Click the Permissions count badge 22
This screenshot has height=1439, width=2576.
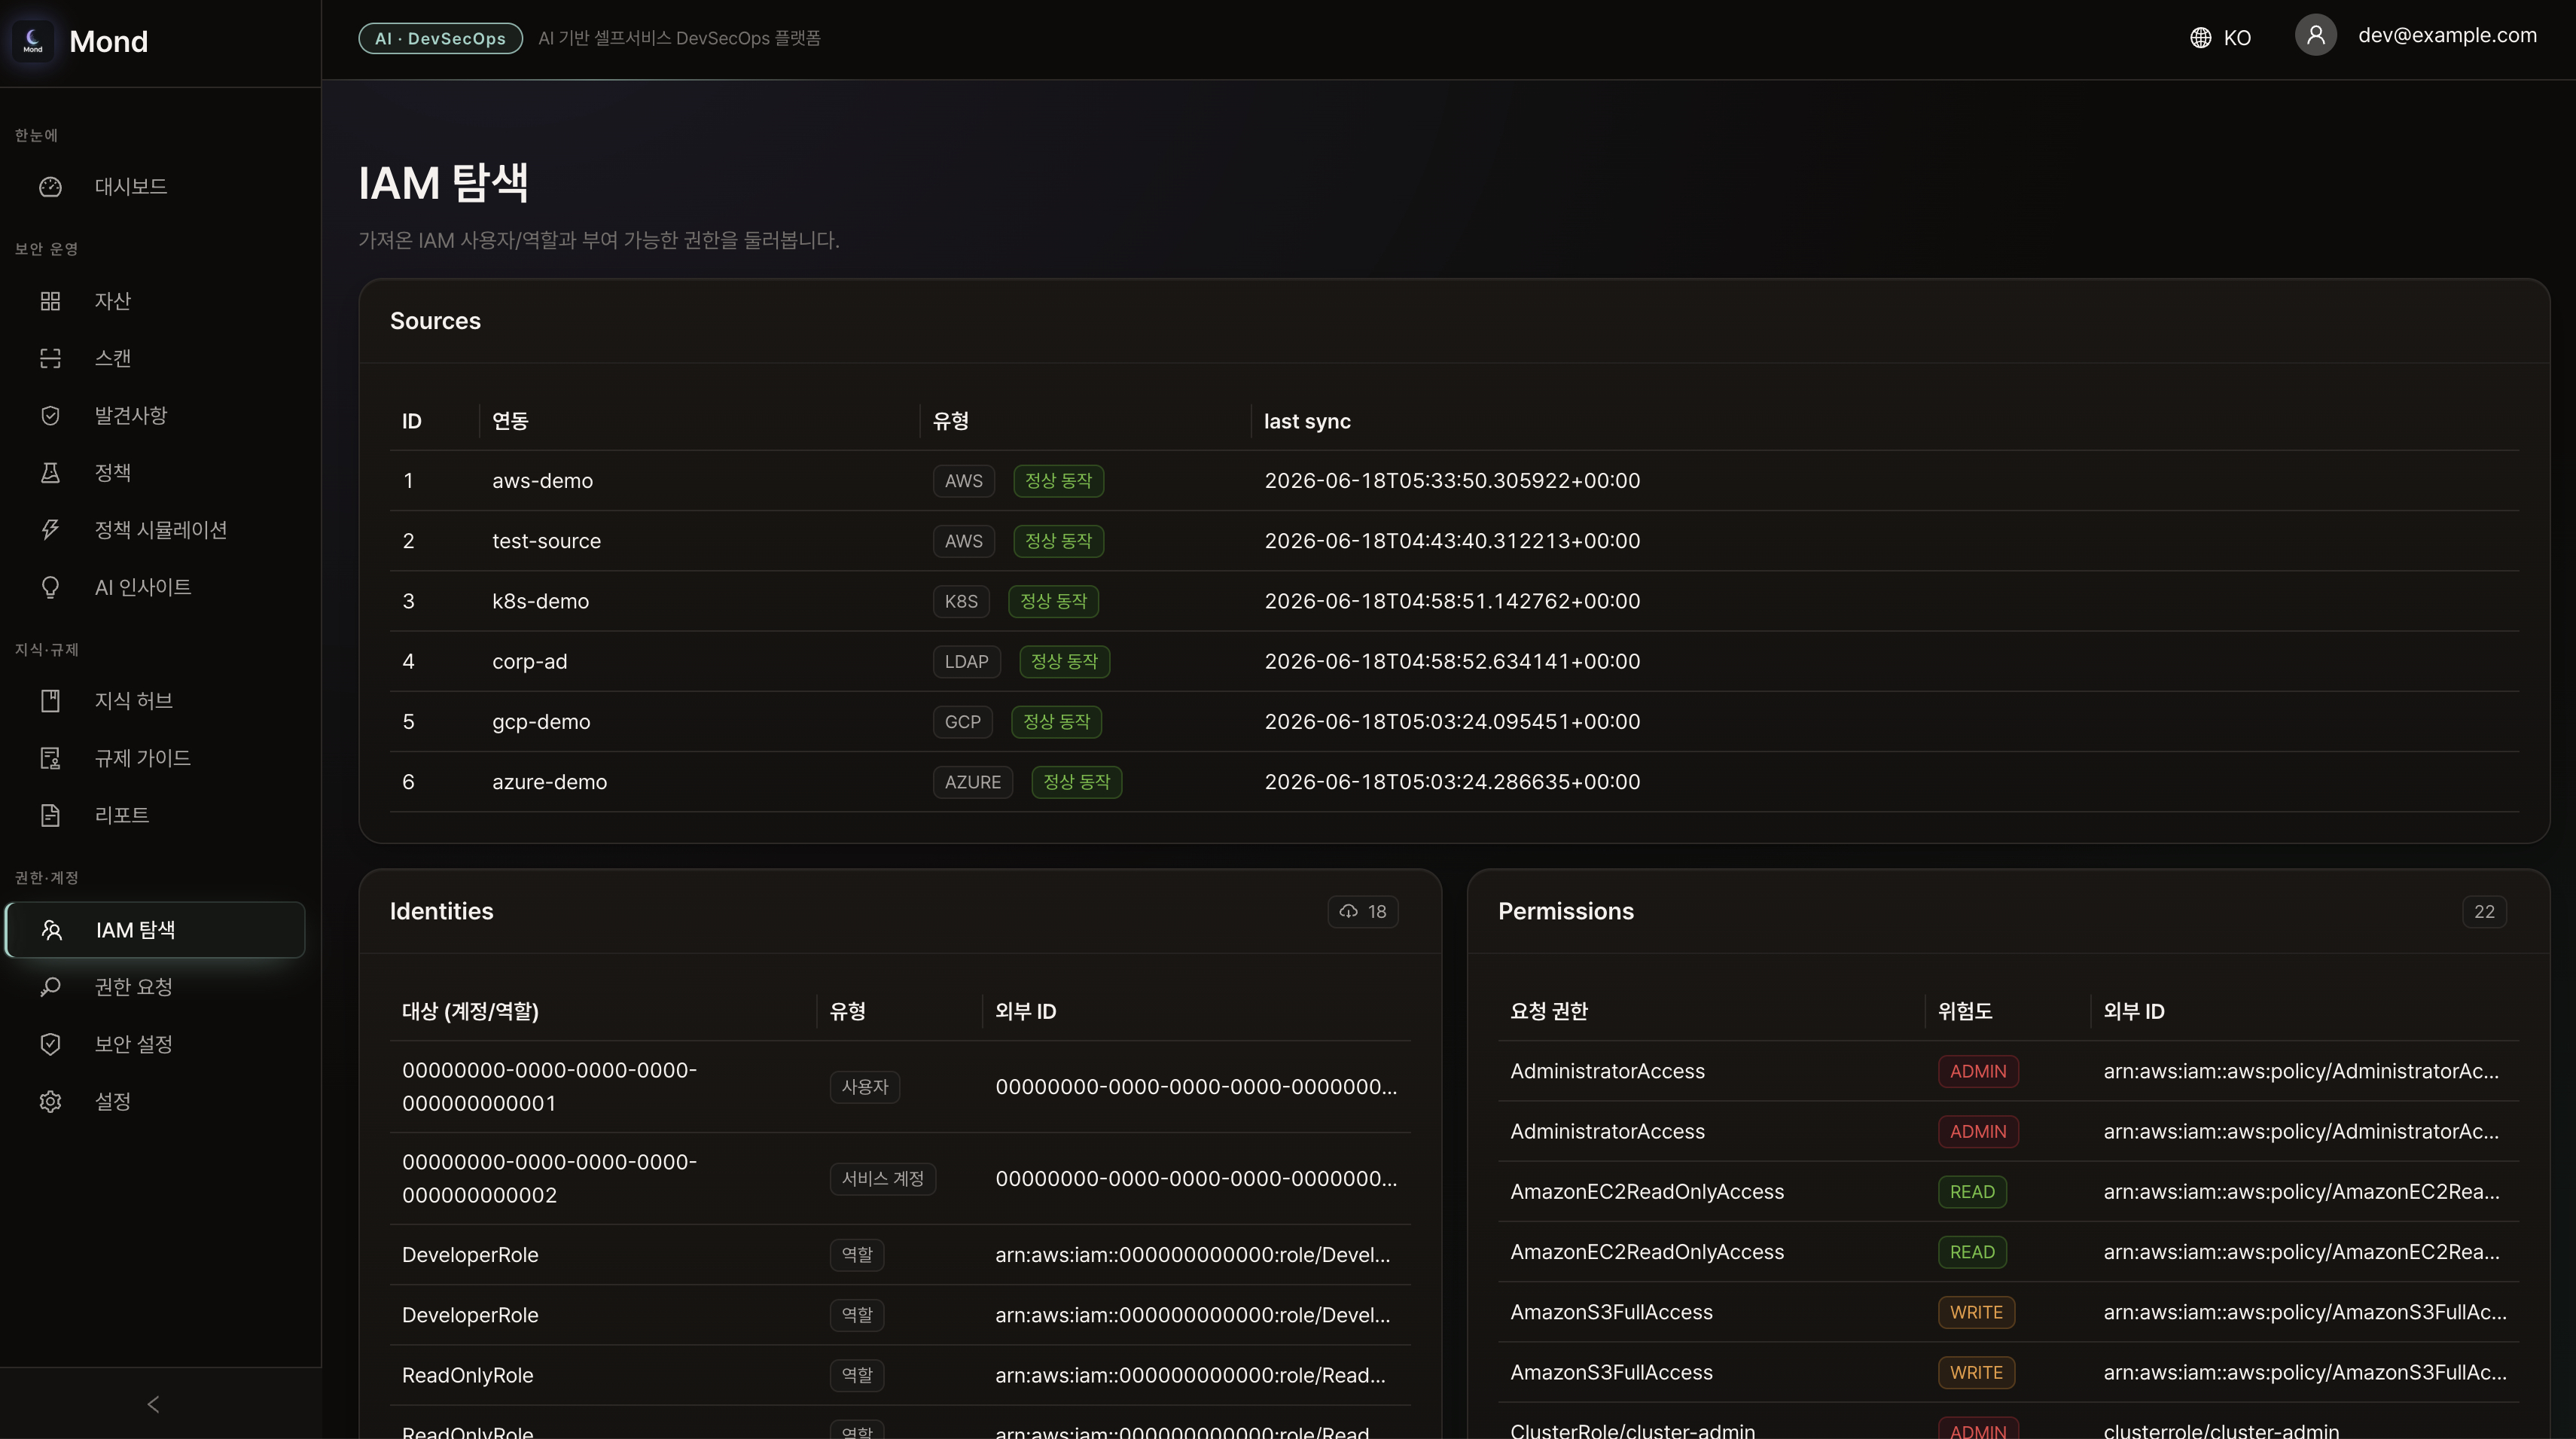click(2484, 911)
